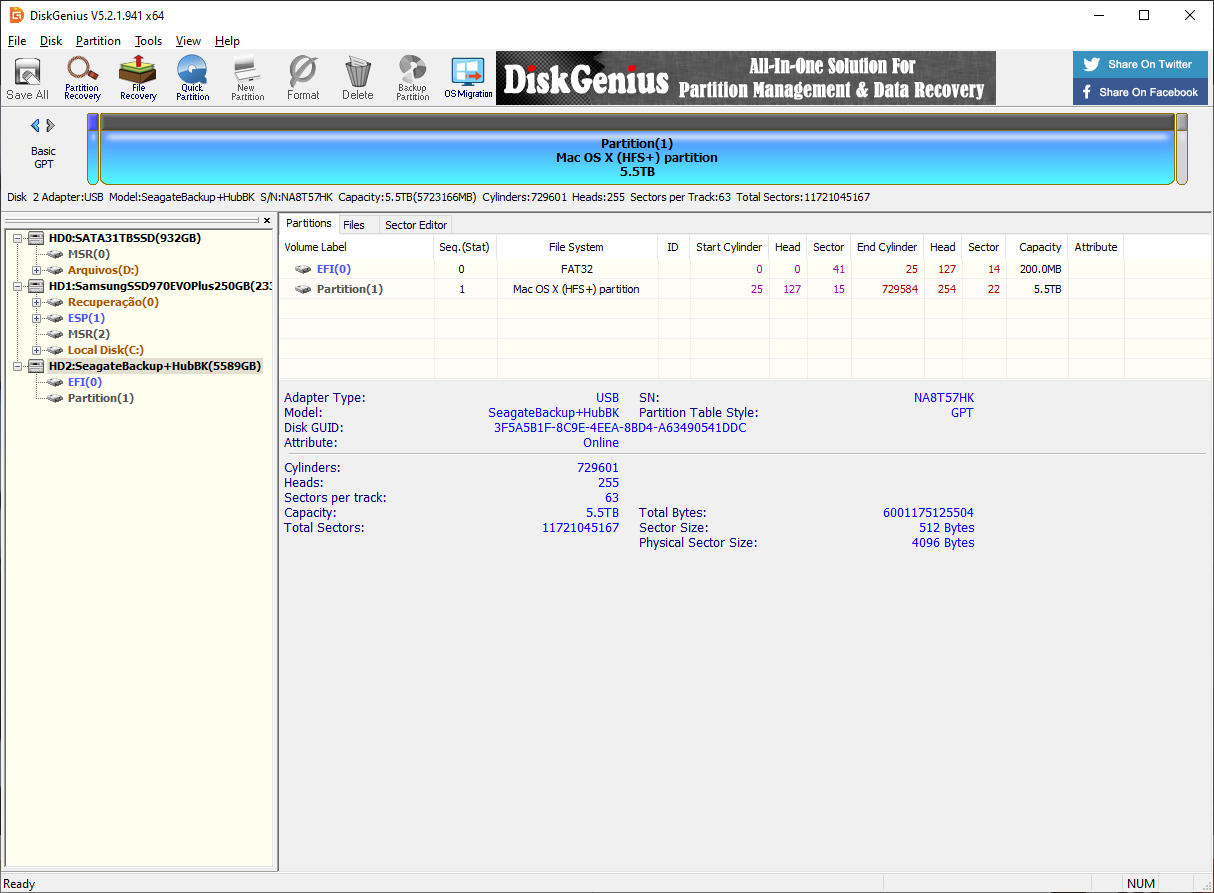The width and height of the screenshot is (1214, 893).
Task: Expand the Arquivos(D:) tree node
Action: [36, 270]
